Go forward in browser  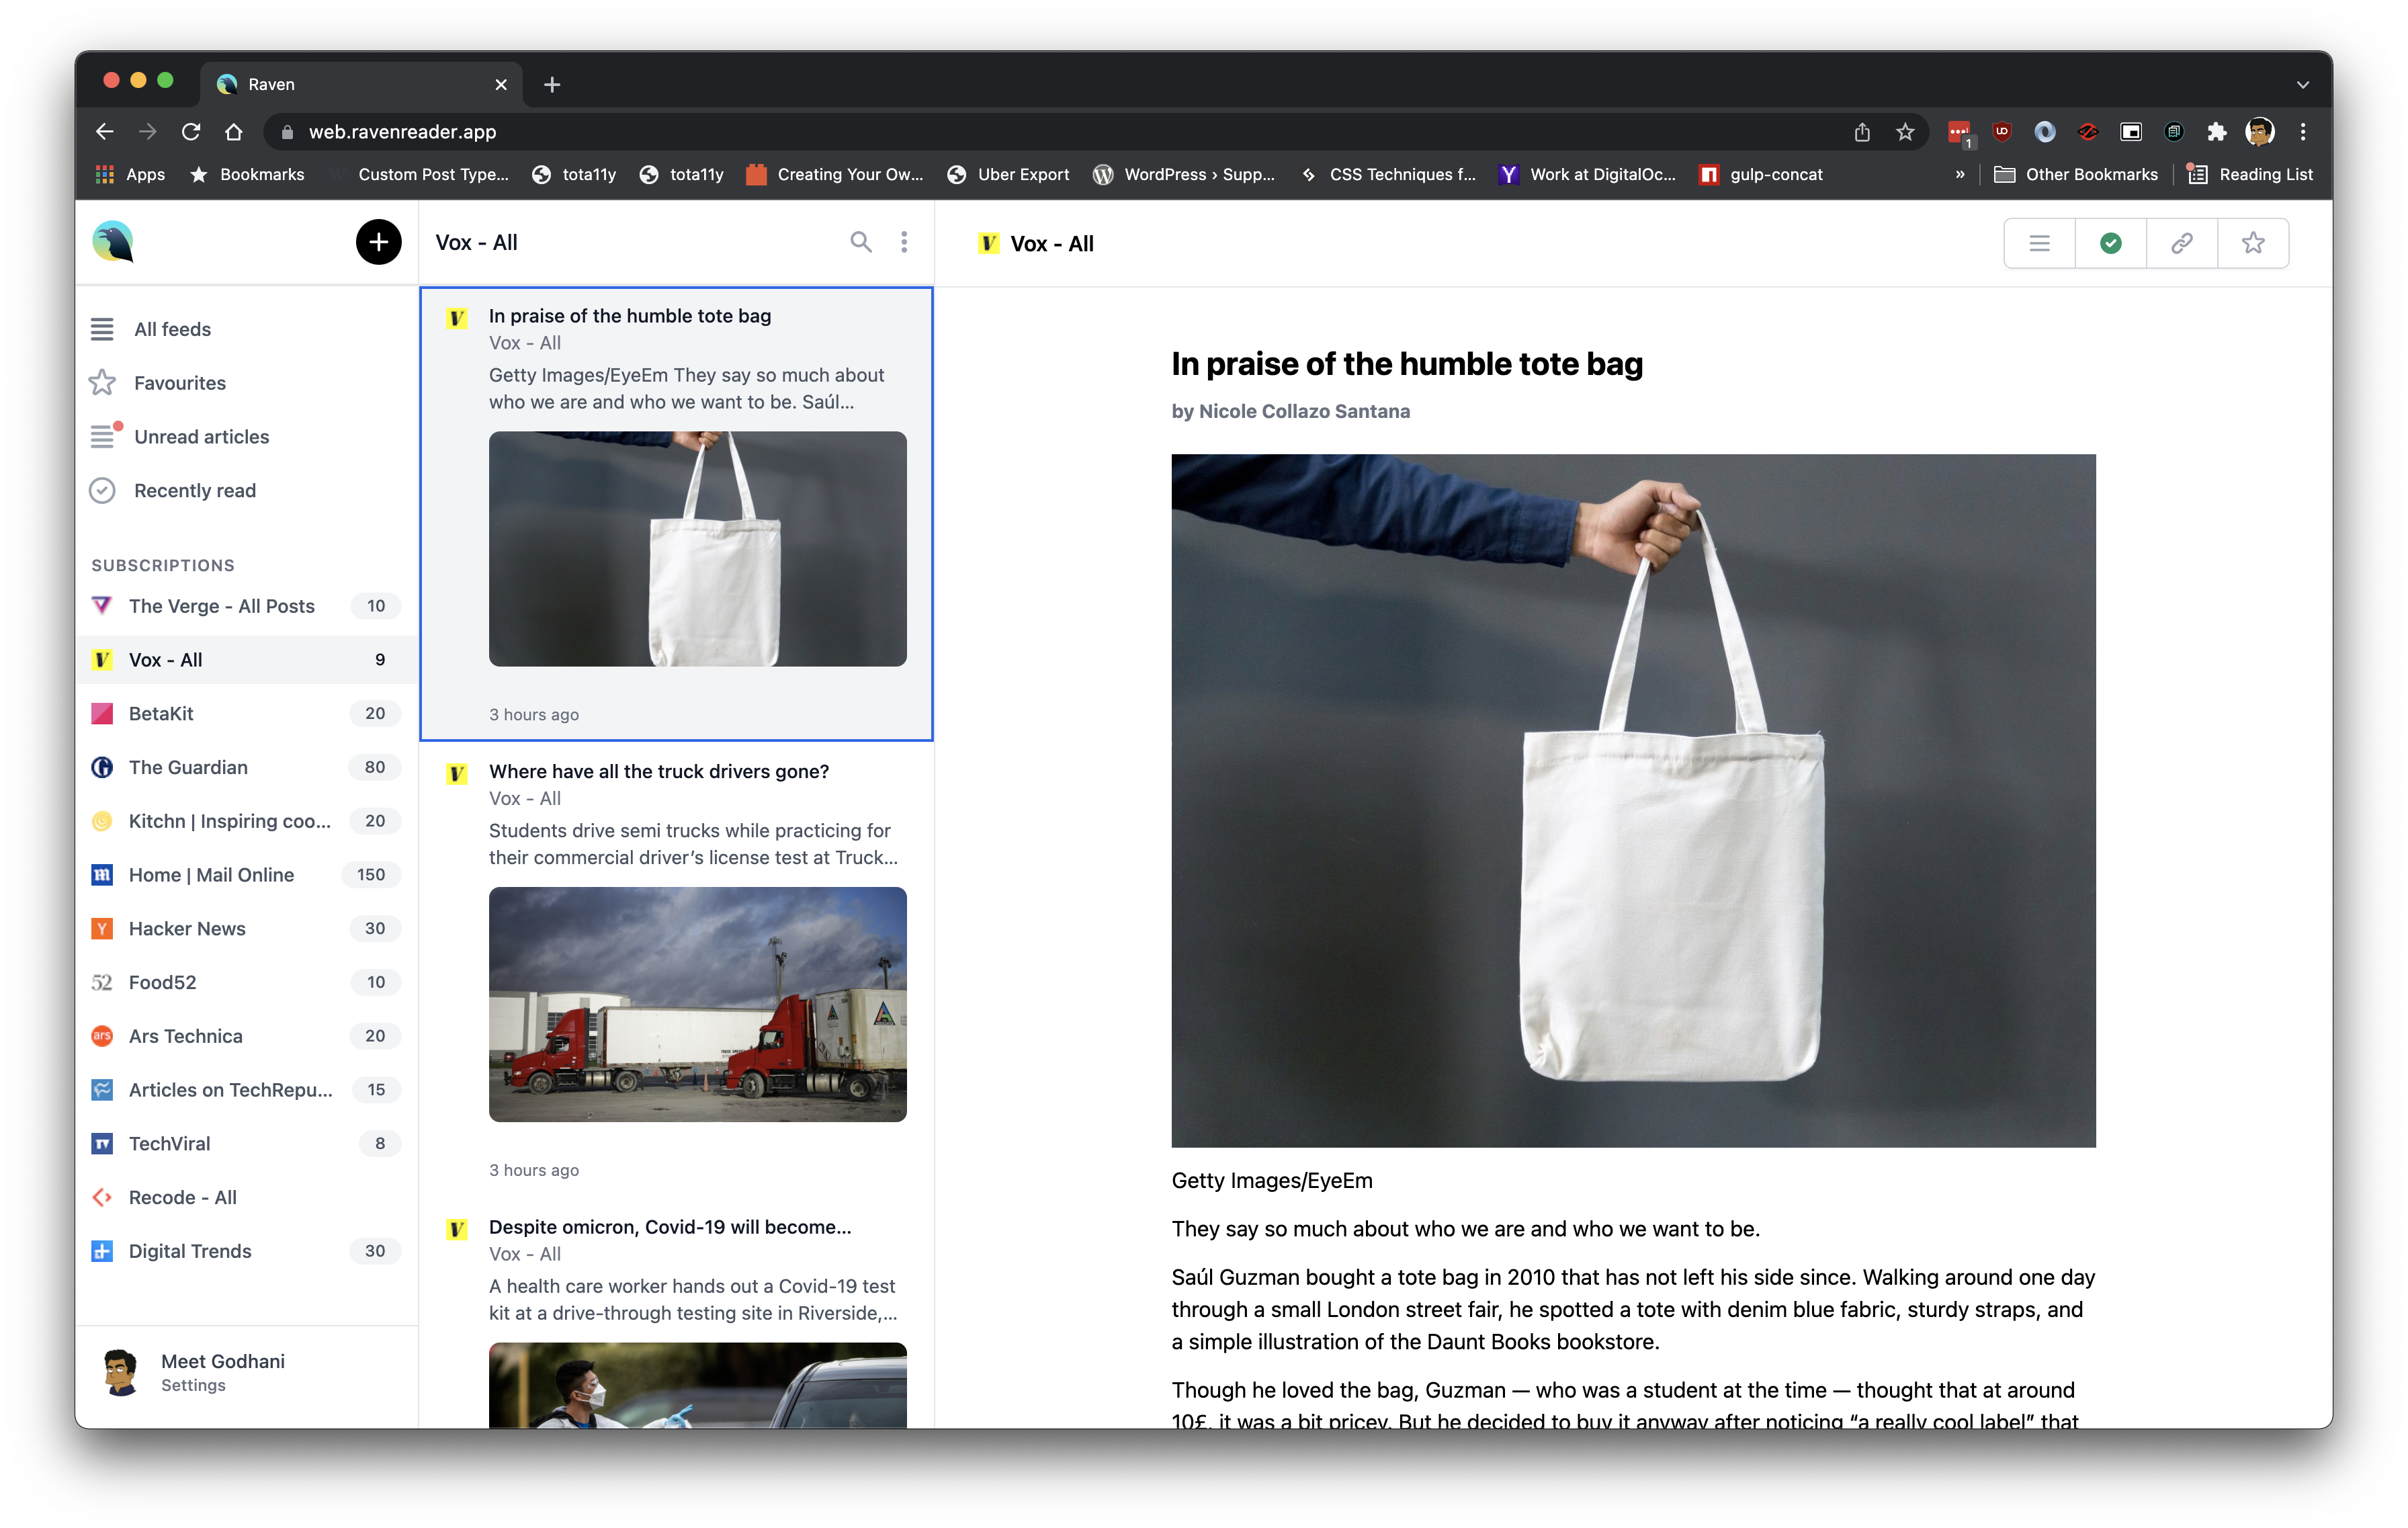click(147, 132)
